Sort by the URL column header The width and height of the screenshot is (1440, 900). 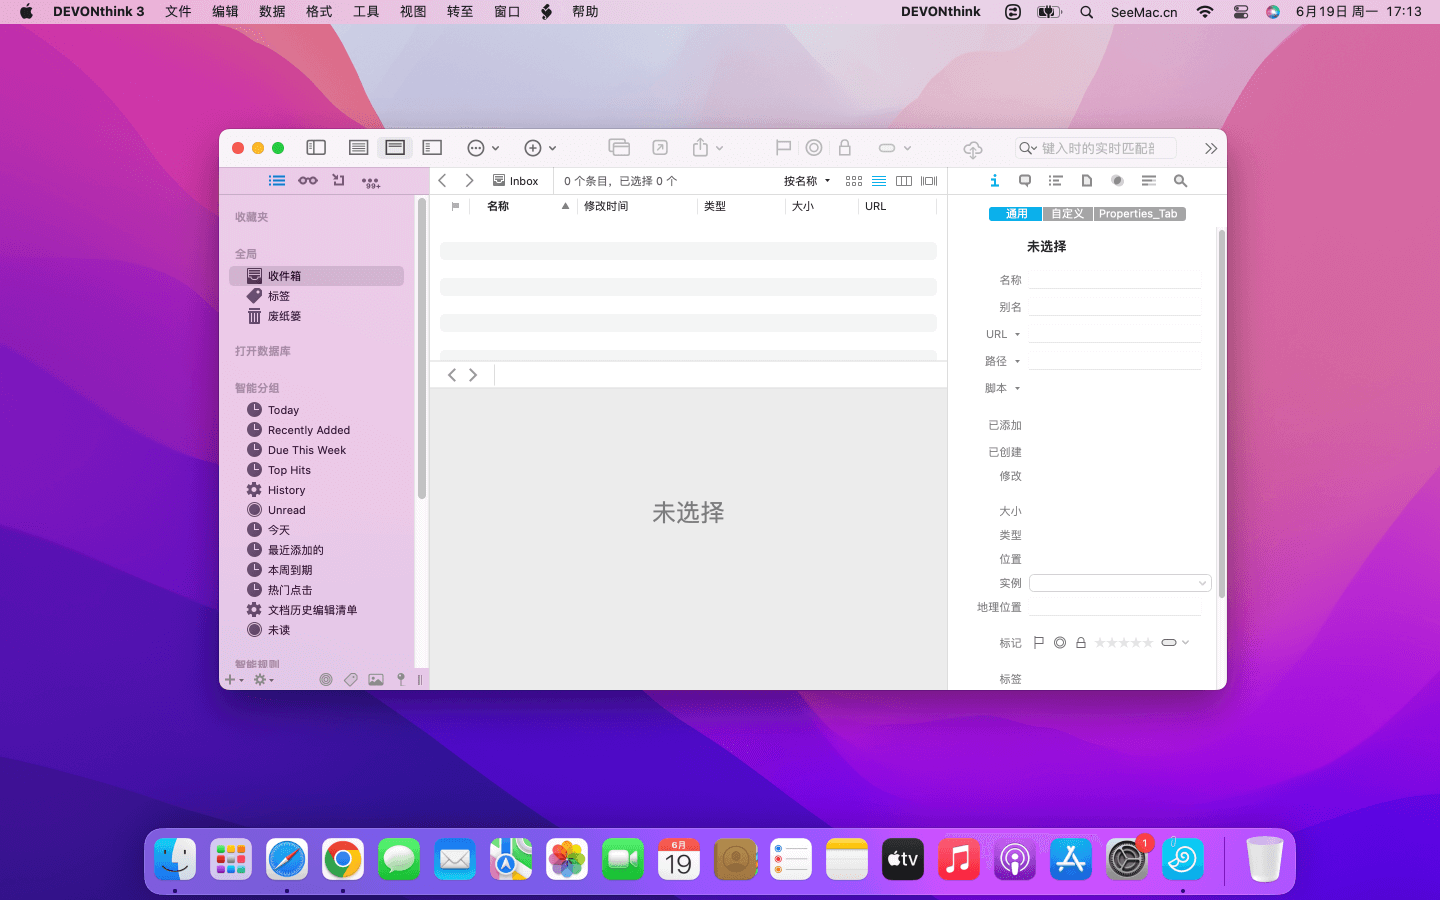pyautogui.click(x=897, y=206)
